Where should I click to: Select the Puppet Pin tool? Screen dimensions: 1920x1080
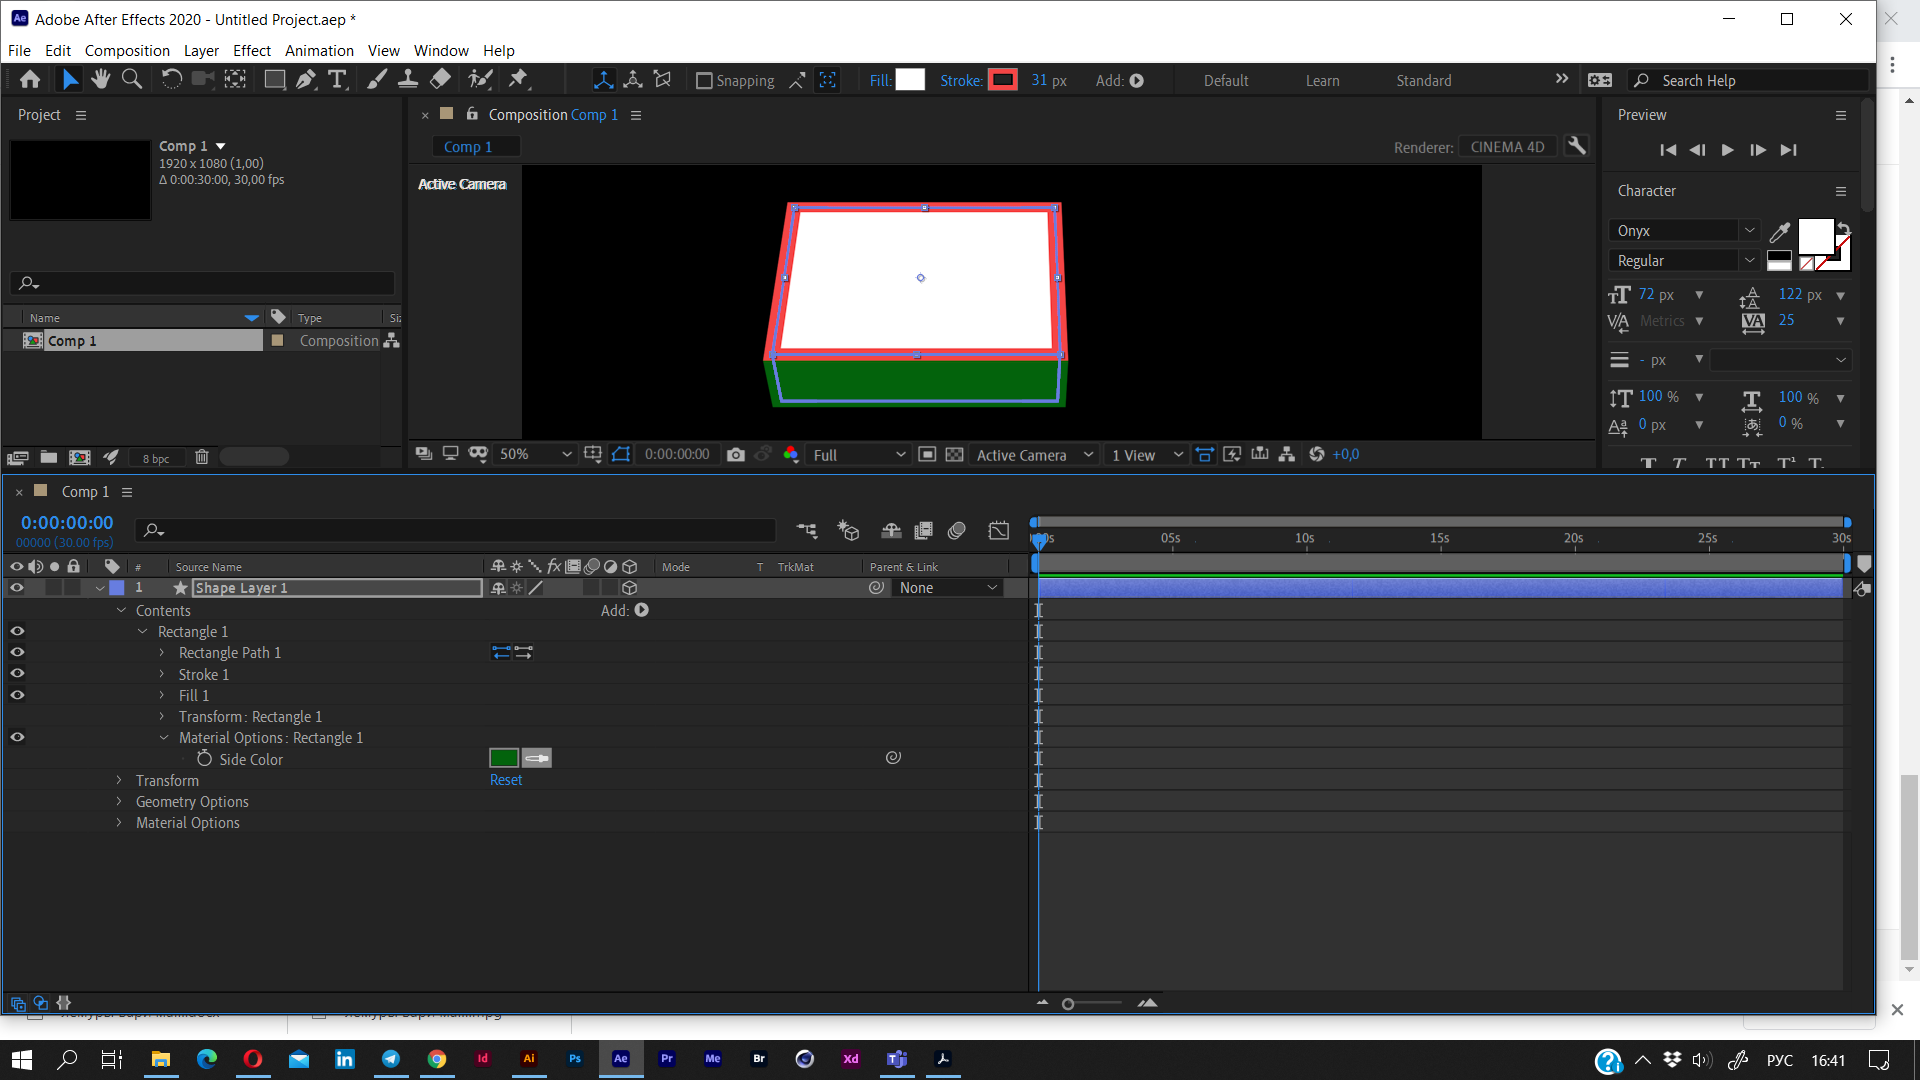click(x=519, y=79)
